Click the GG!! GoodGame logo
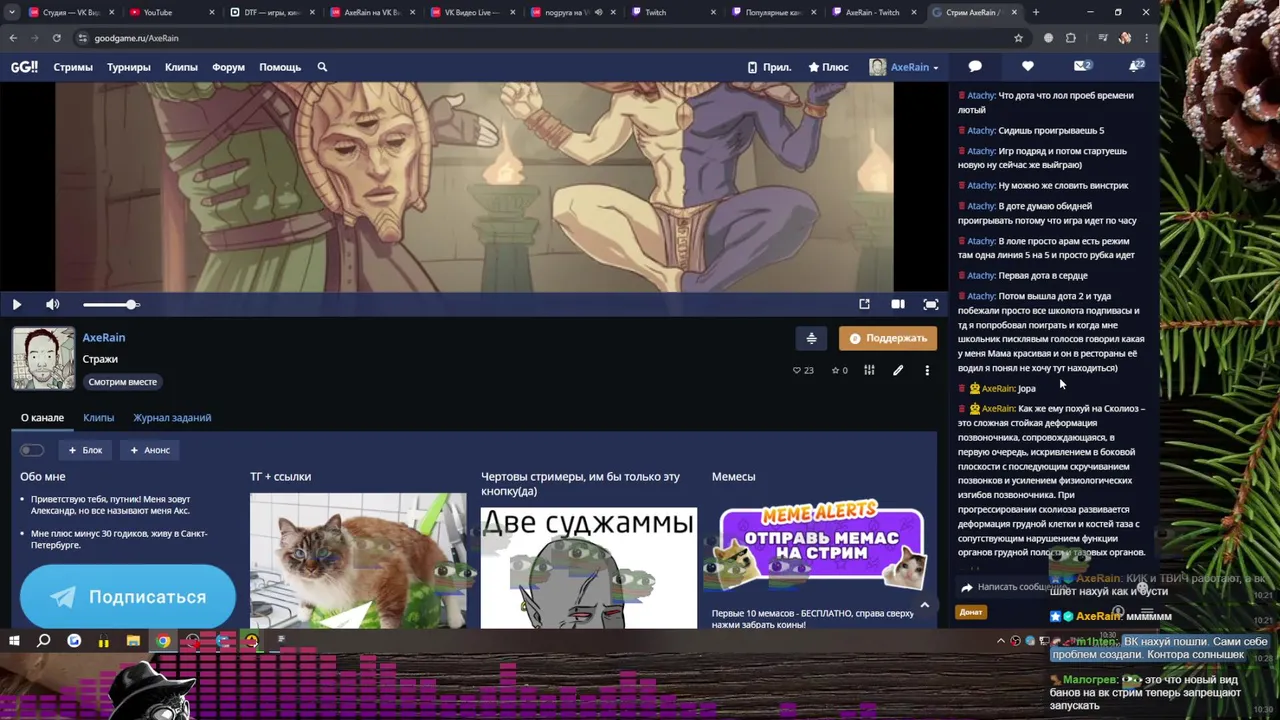1280x720 pixels. (x=24, y=67)
